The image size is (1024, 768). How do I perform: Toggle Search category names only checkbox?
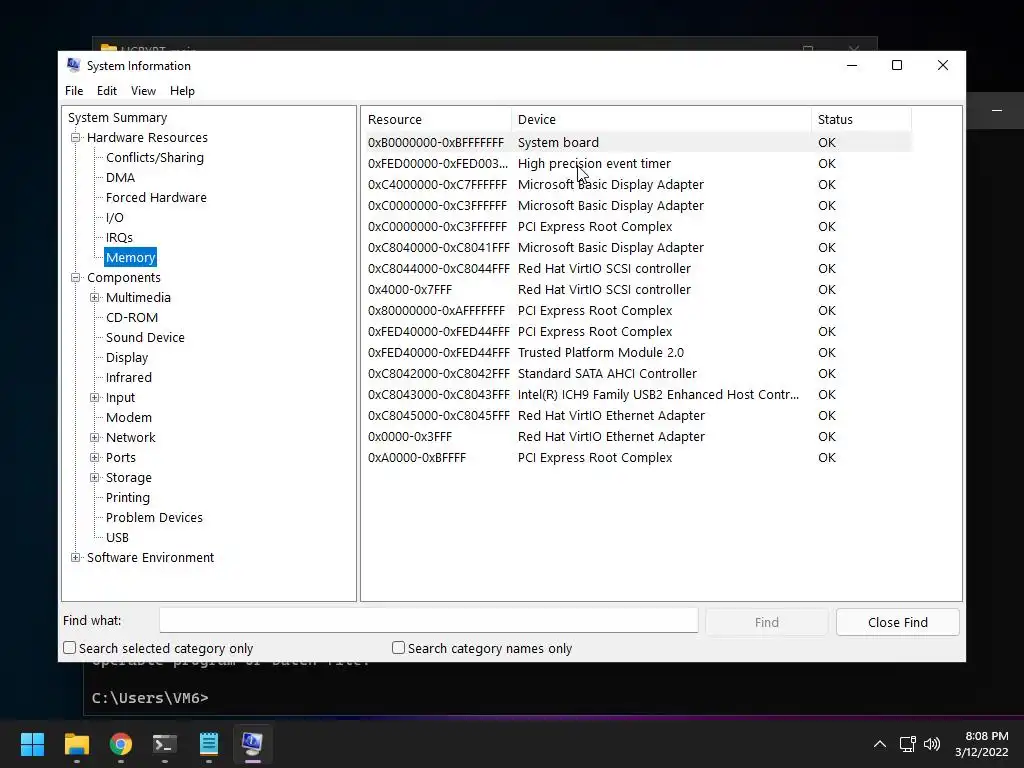(x=398, y=648)
